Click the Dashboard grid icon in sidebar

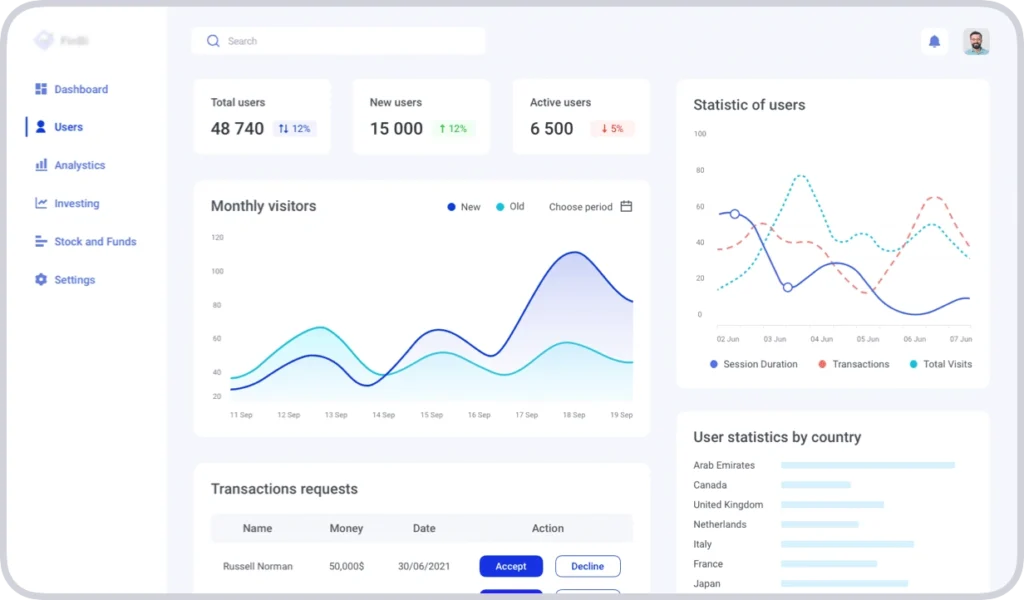[41, 89]
